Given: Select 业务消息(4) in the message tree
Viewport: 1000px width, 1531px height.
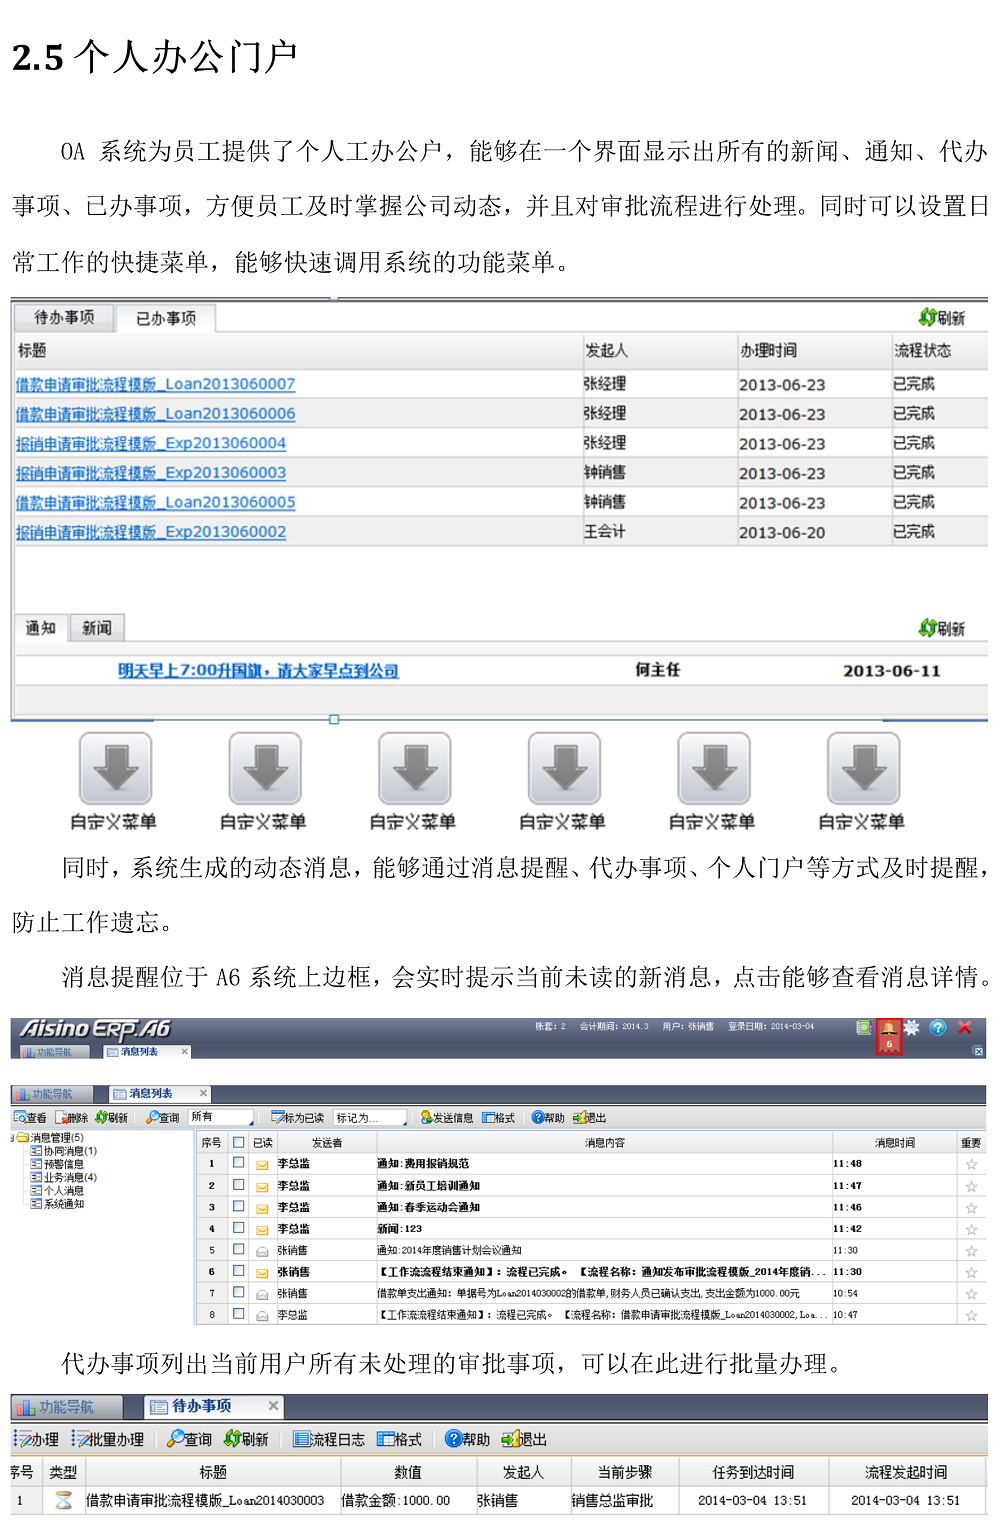Looking at the screenshot, I should pos(69,1177).
